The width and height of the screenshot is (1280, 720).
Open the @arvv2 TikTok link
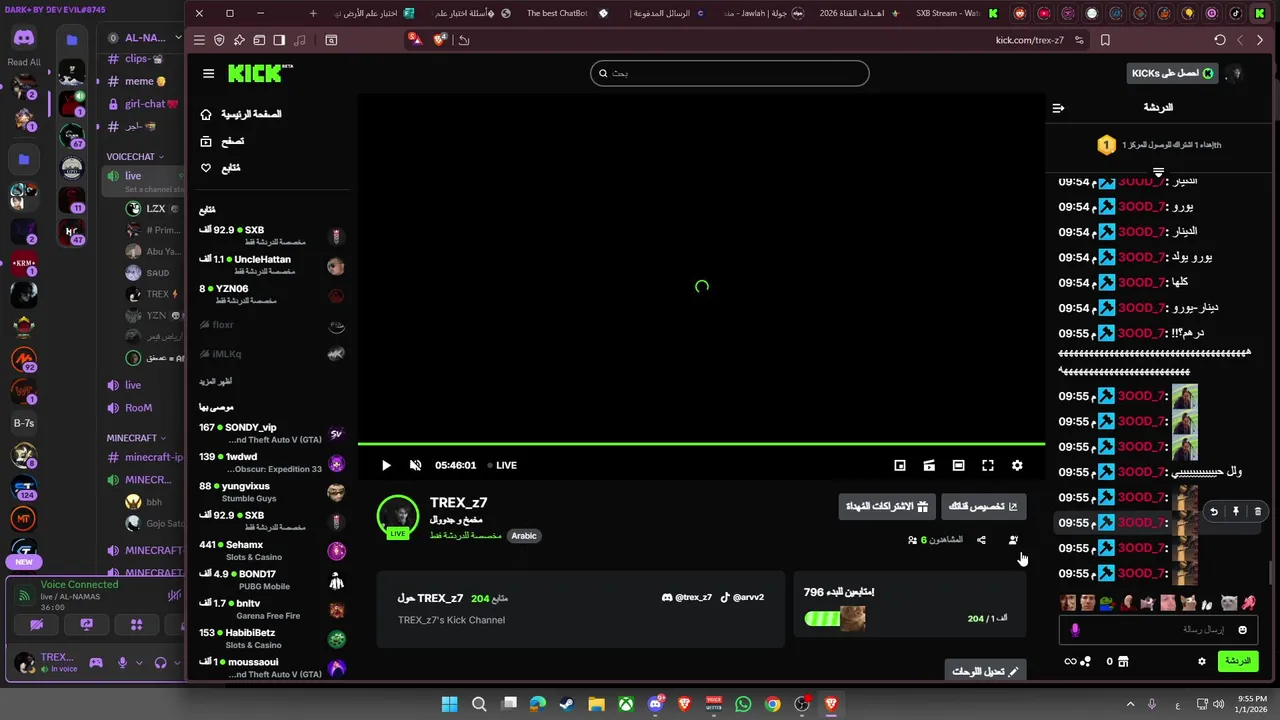(742, 597)
